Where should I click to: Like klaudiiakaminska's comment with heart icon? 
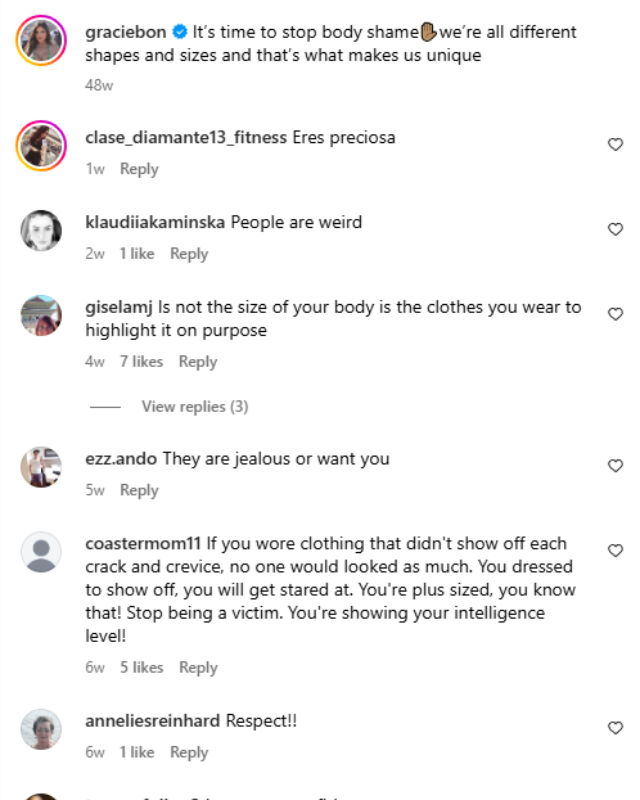[x=616, y=229]
